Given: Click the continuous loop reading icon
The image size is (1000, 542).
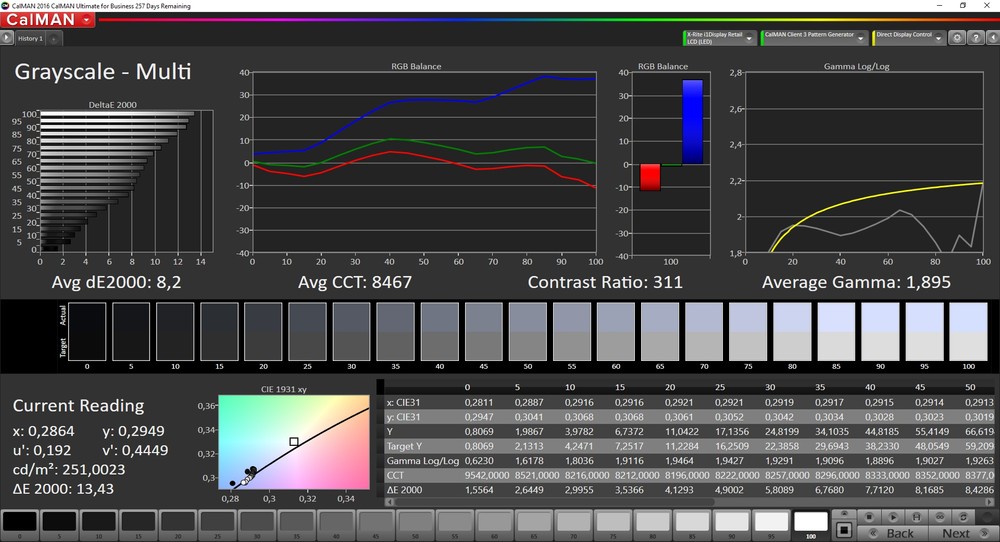Looking at the screenshot, I should tap(939, 517).
